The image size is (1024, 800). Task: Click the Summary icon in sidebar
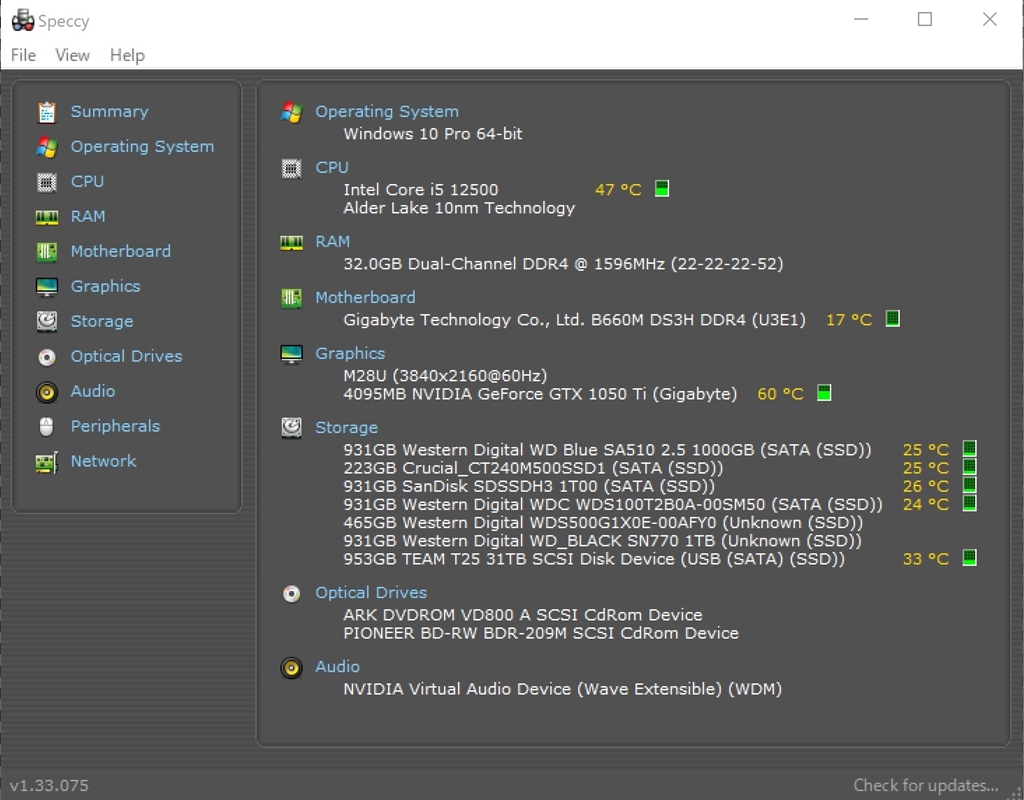coord(46,112)
